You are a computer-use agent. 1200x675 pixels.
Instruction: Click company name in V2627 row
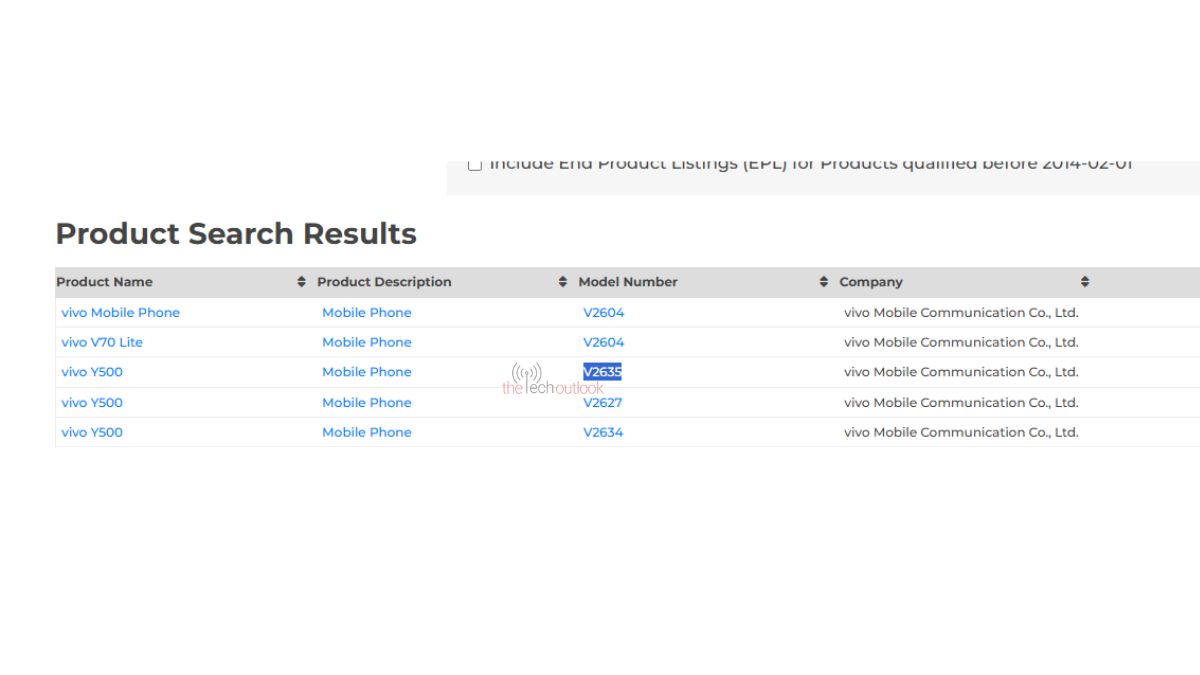click(961, 402)
